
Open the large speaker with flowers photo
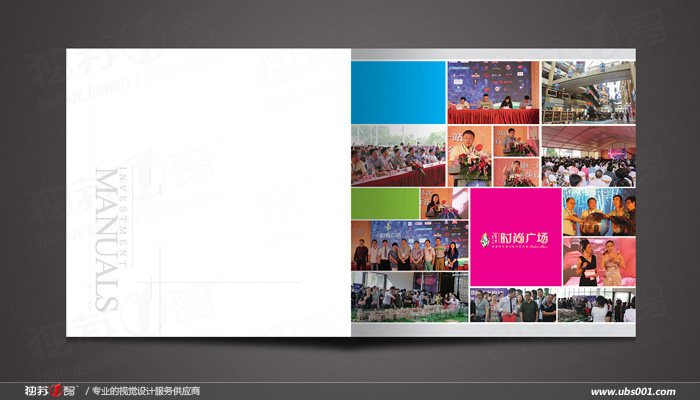click(470, 156)
